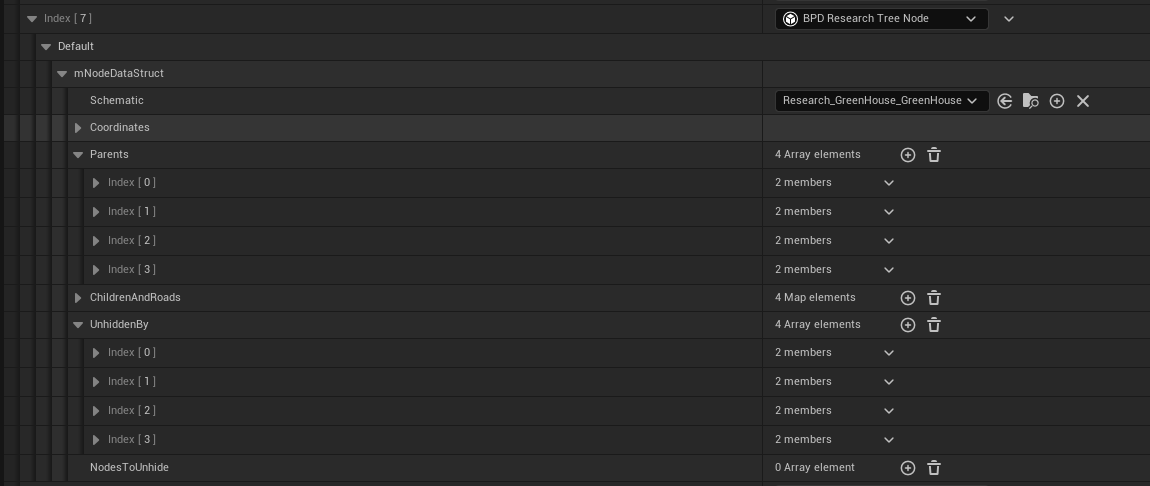Add element to Parents array
Image resolution: width=1150 pixels, height=486 pixels.
[908, 155]
